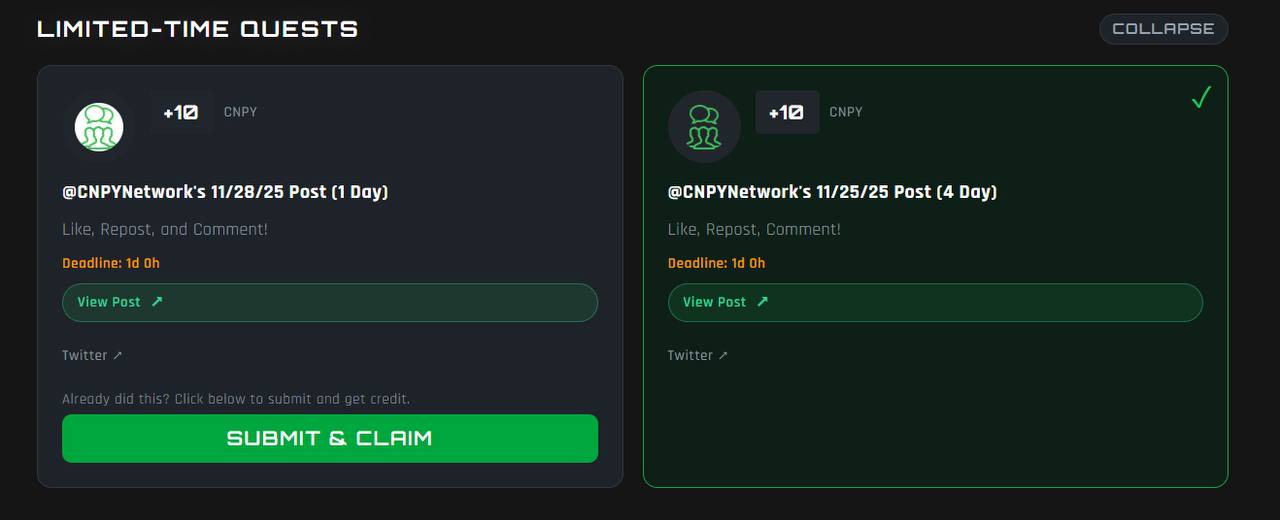This screenshot has width=1280, height=520.
Task: Click the CNPY token label on 11/25/25 quest
Action: (846, 112)
